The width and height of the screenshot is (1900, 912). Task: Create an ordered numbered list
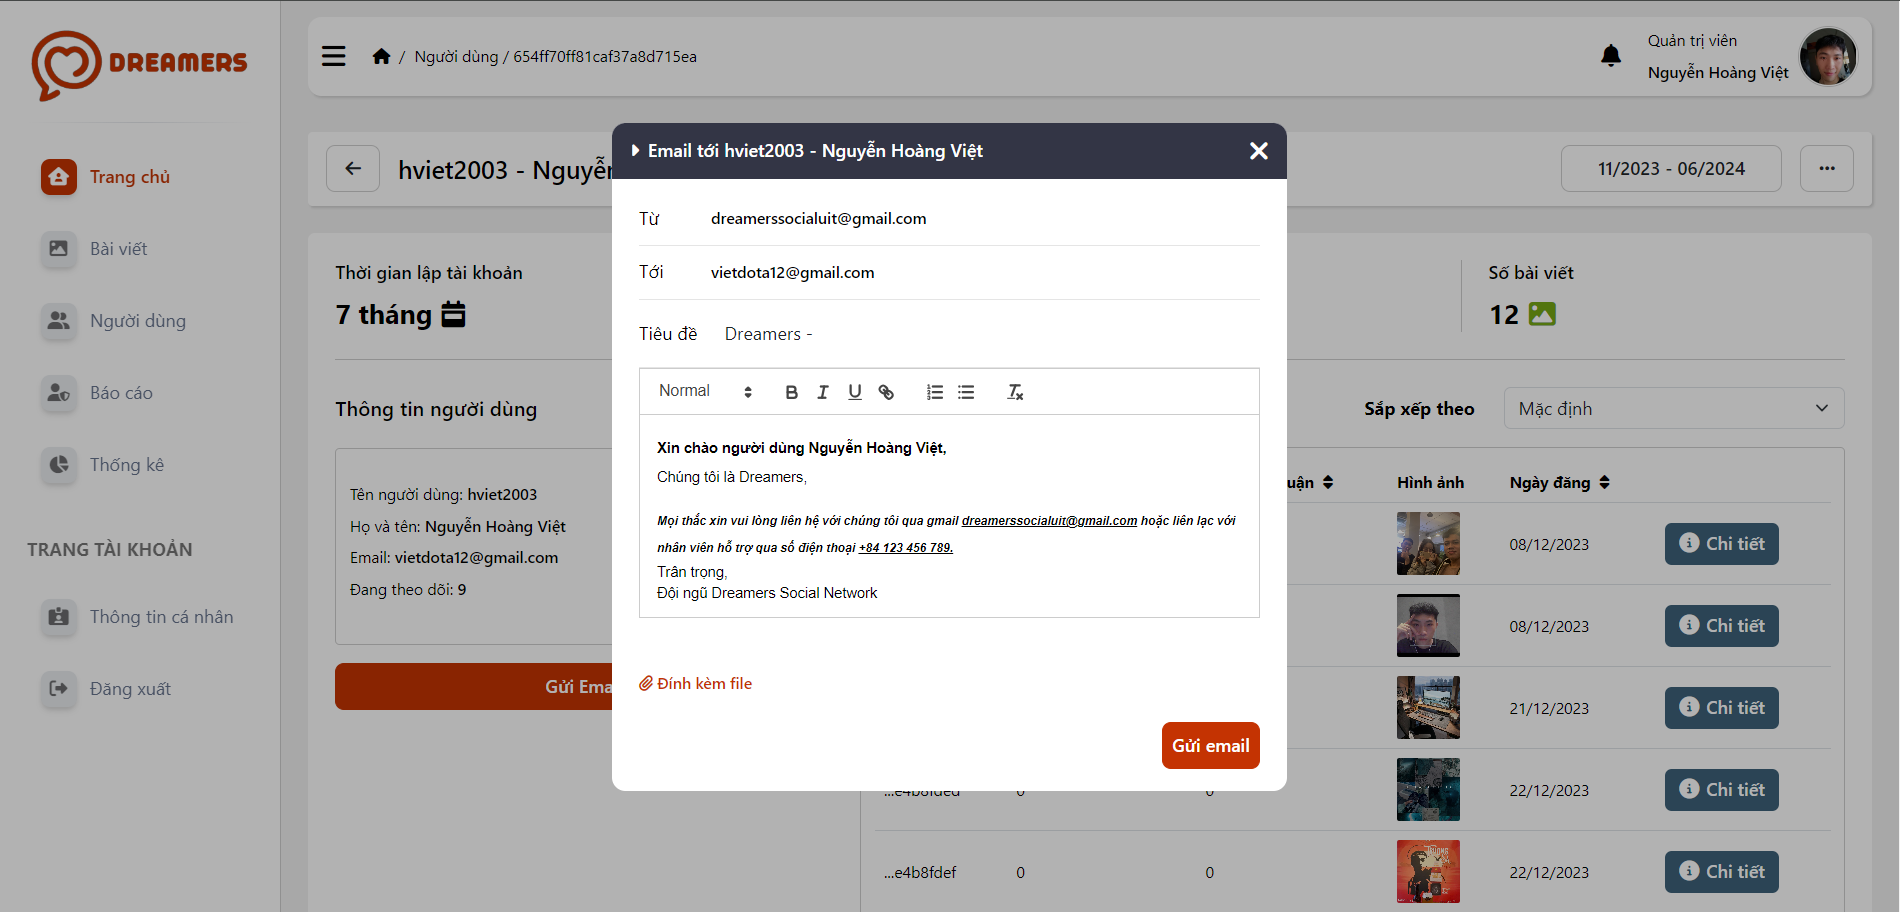point(934,392)
